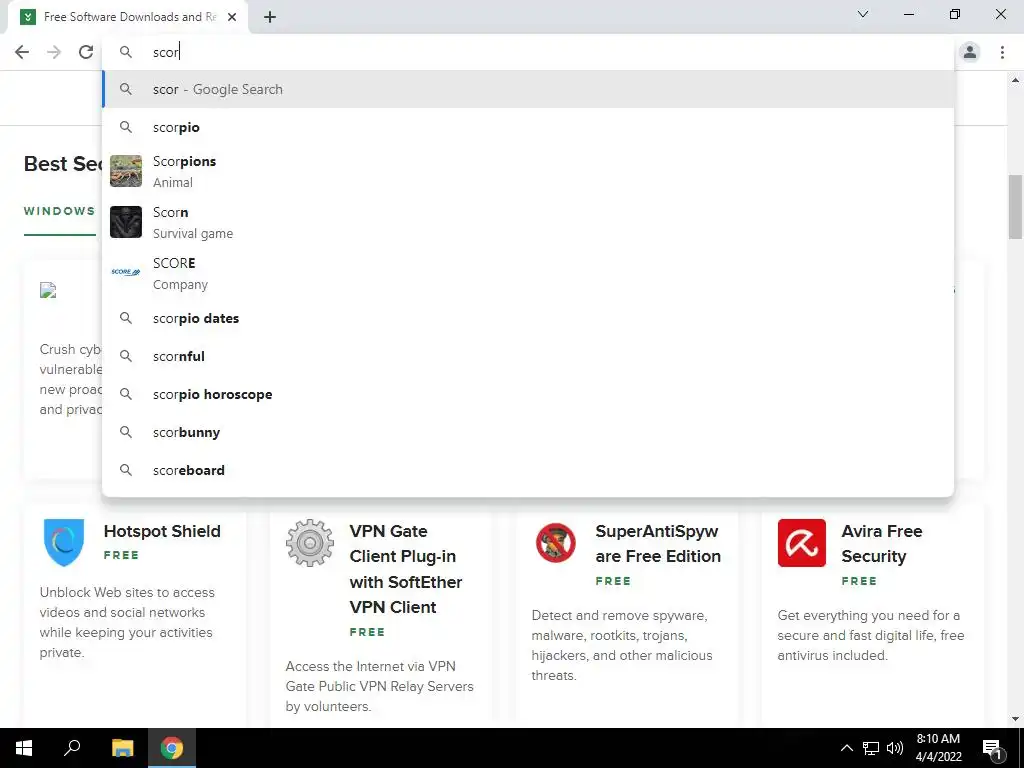
Task: Click the tab's green download favicon
Action: pyautogui.click(x=28, y=17)
